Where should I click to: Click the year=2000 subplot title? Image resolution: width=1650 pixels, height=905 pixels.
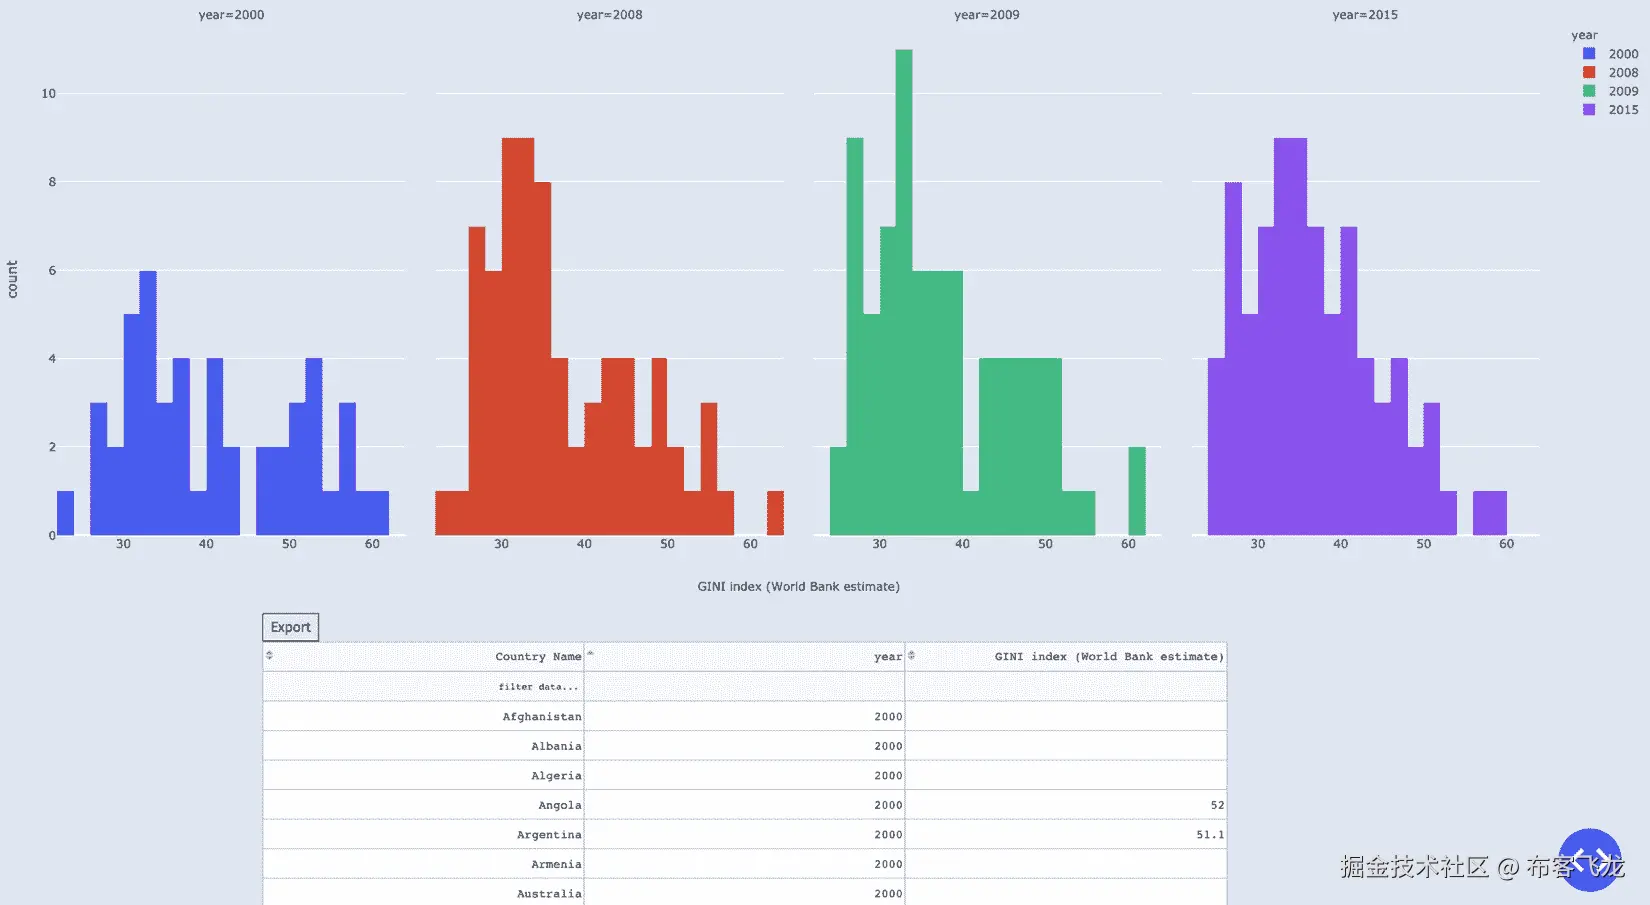(x=231, y=15)
